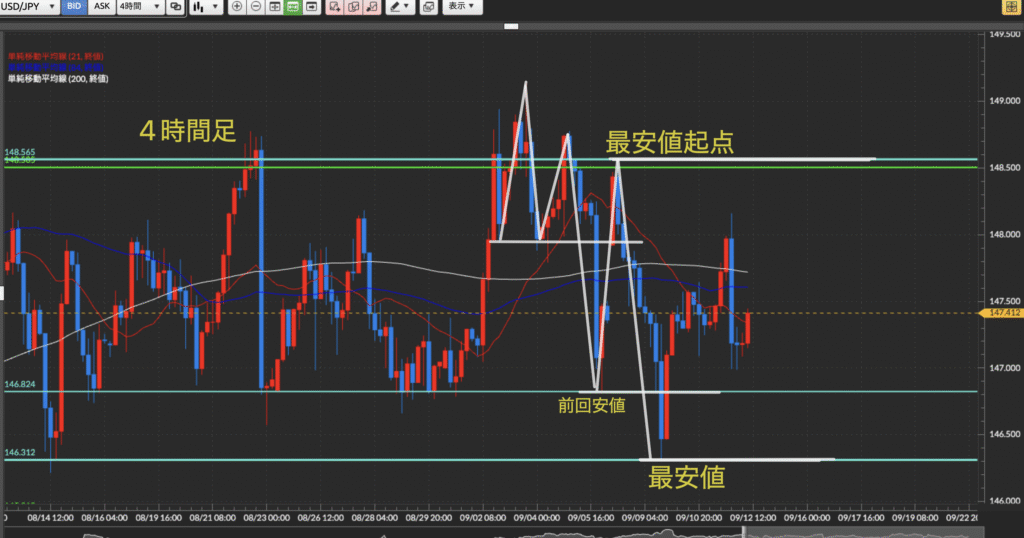Image resolution: width=1024 pixels, height=538 pixels.
Task: Switch price display to ASK
Action: [102, 7]
